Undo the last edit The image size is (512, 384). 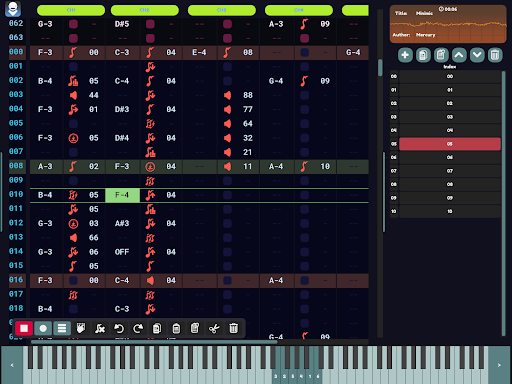(119, 328)
